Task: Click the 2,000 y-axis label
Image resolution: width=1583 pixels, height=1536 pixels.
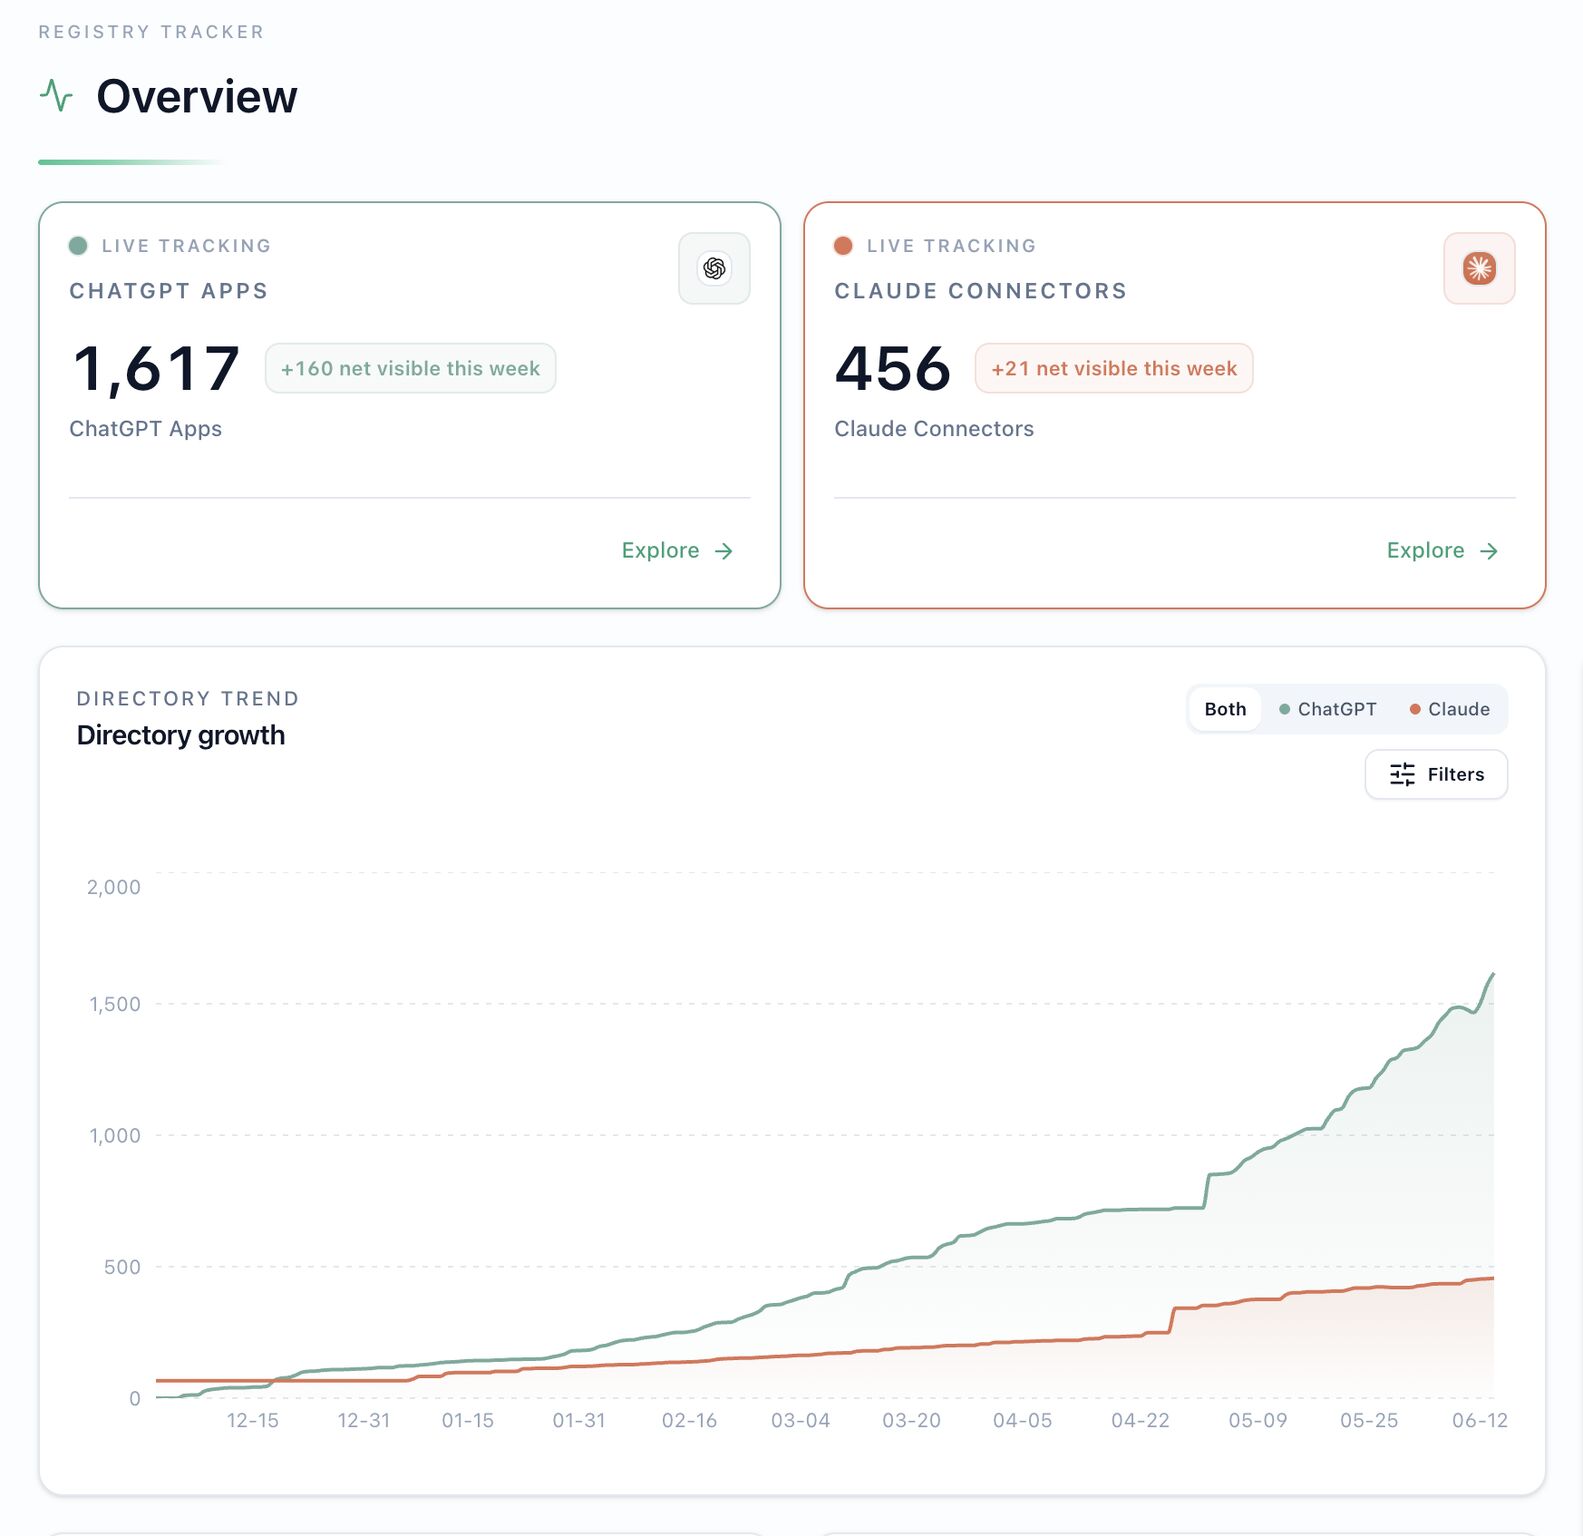Action: pyautogui.click(x=114, y=887)
